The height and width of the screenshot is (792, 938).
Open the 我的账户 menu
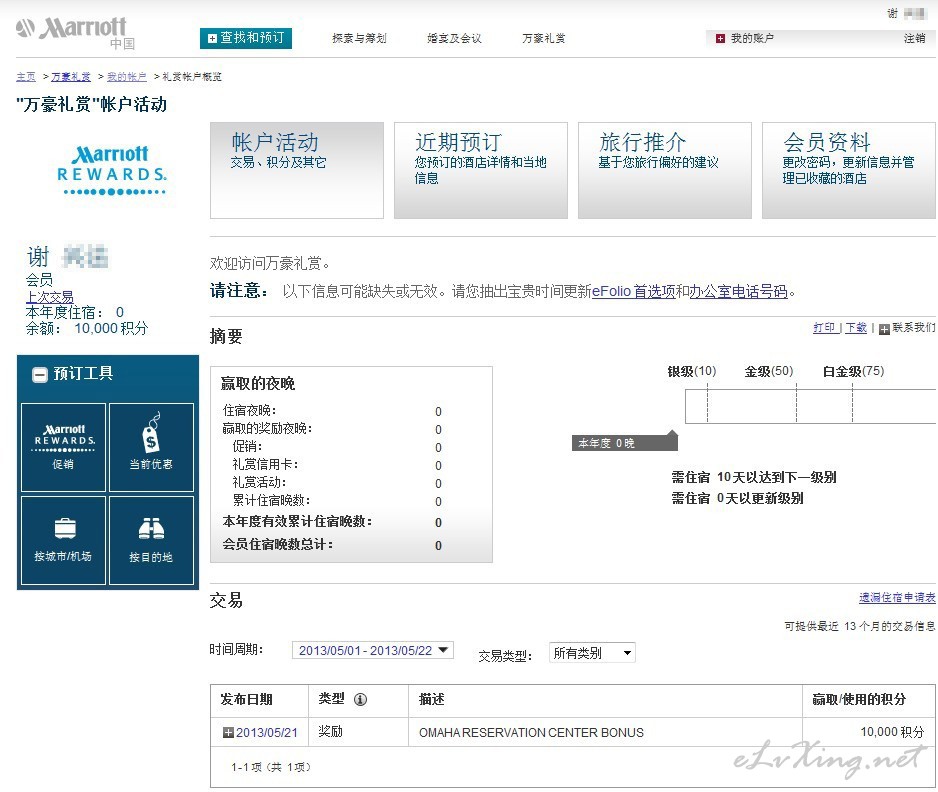(x=753, y=38)
